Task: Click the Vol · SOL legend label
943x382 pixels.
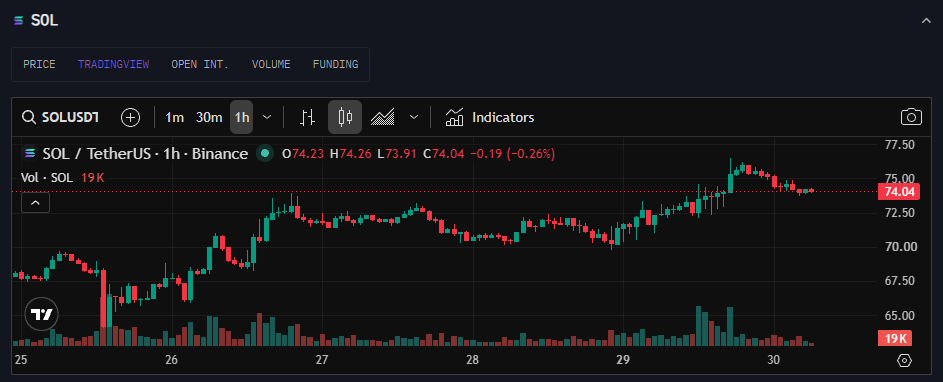Action: 47,177
